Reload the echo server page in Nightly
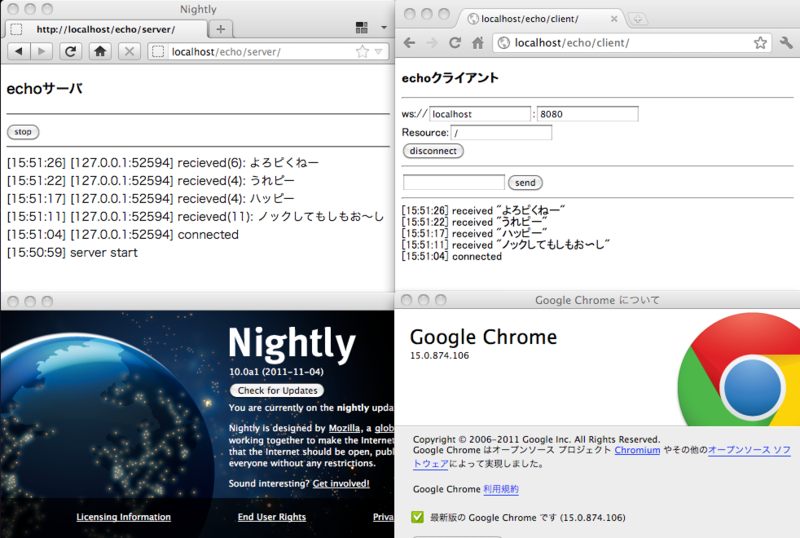 coord(70,51)
